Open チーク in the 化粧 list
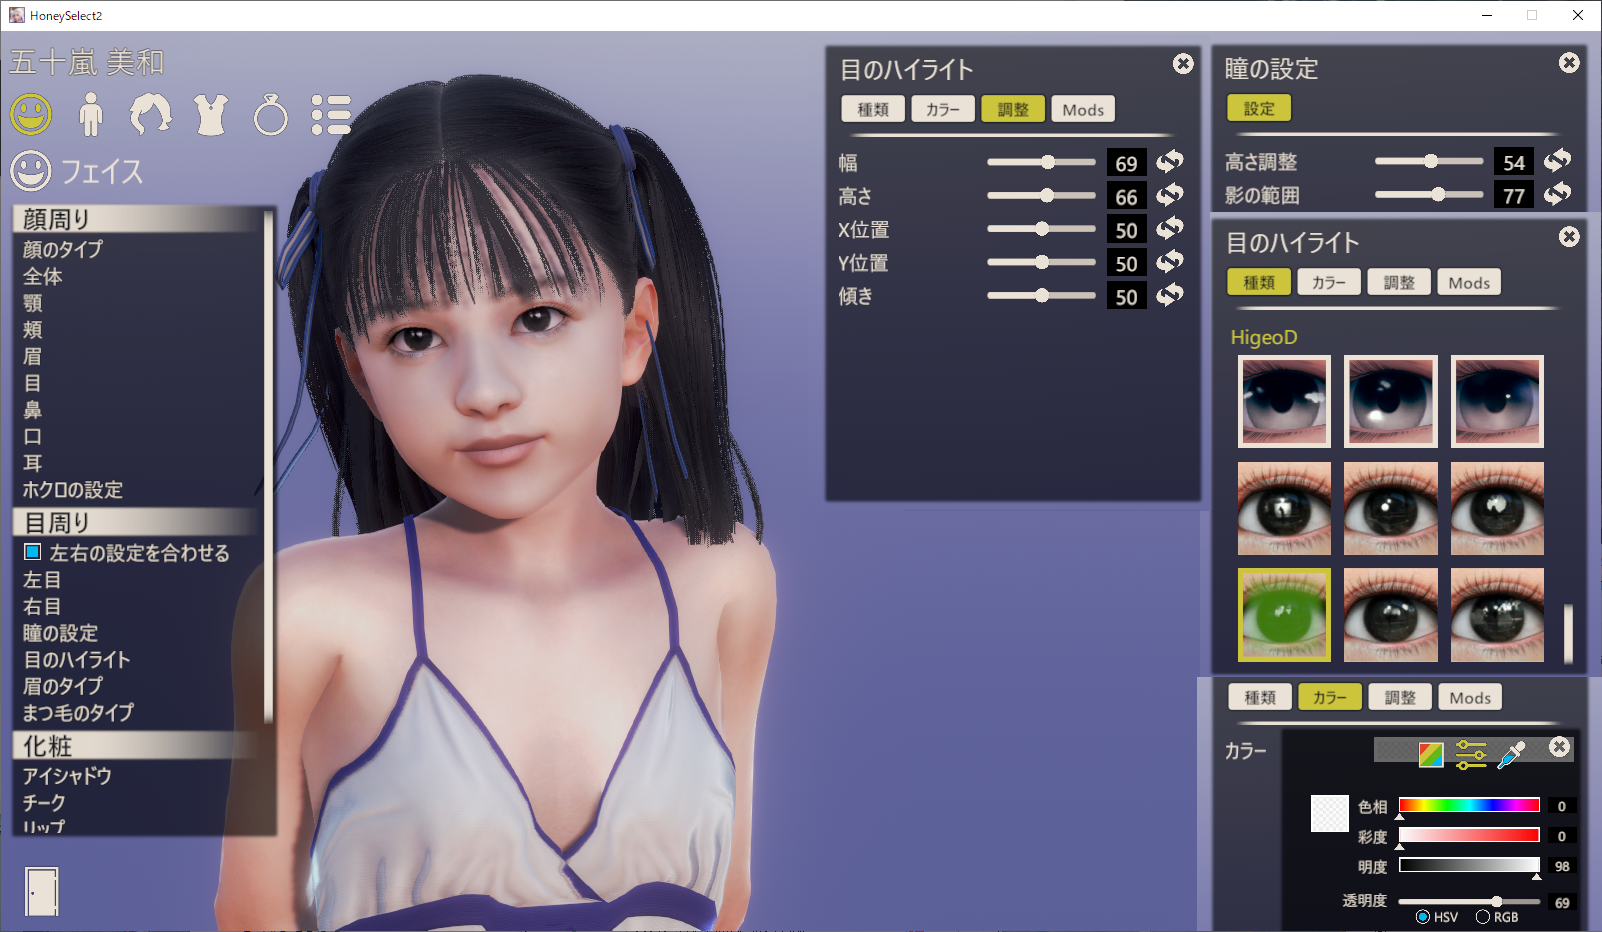The width and height of the screenshot is (1602, 932). (x=44, y=803)
